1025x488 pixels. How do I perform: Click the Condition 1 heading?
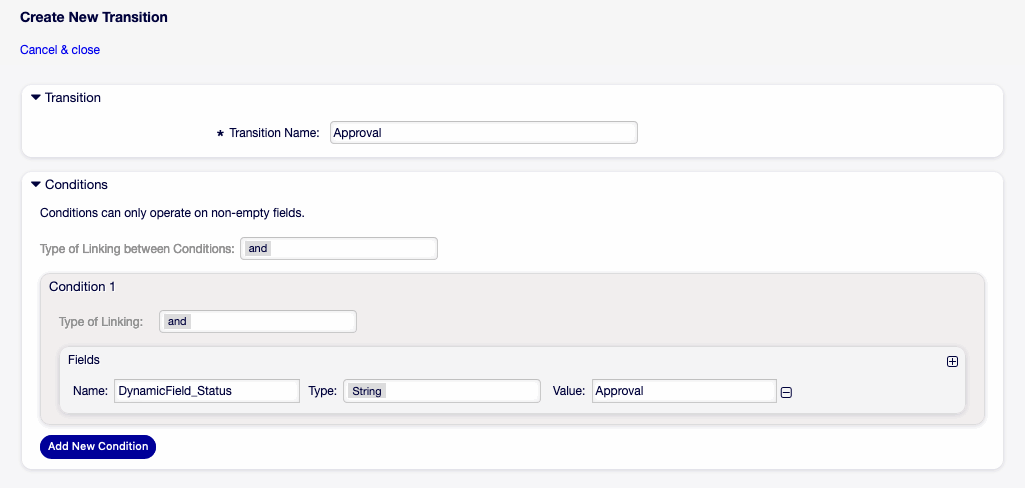[82, 287]
